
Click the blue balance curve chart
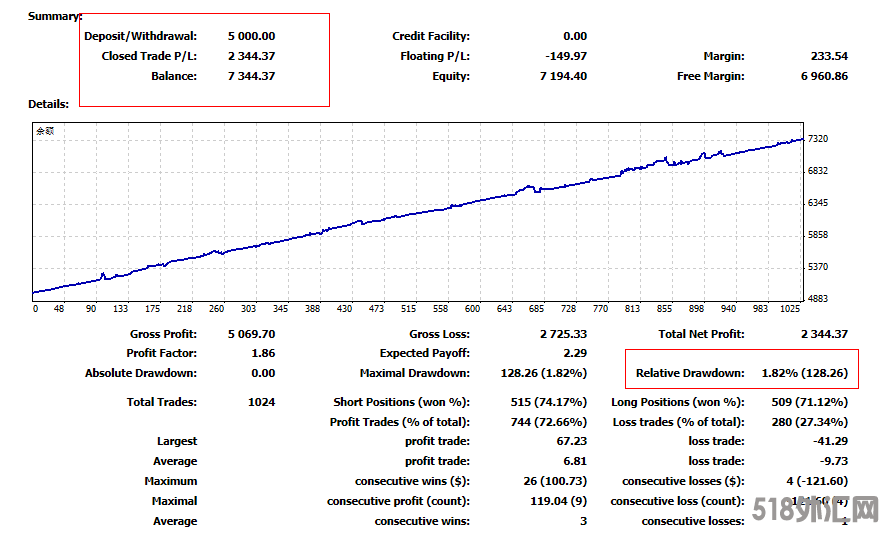pyautogui.click(x=418, y=212)
